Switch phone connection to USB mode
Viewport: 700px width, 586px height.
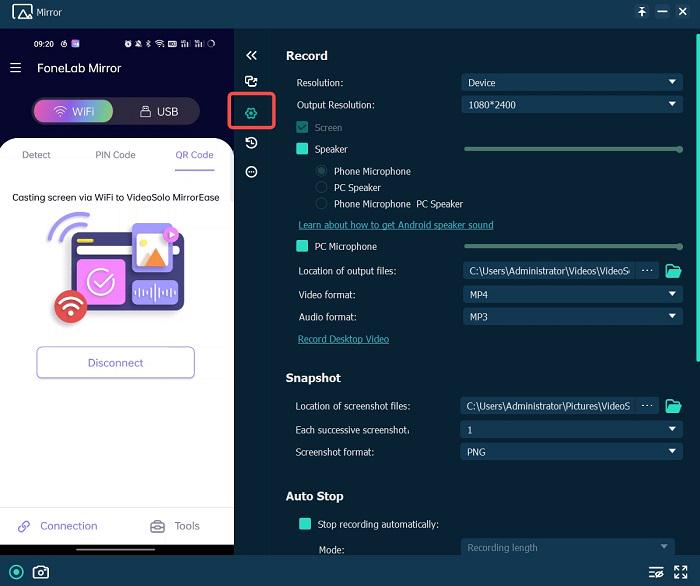tap(158, 111)
